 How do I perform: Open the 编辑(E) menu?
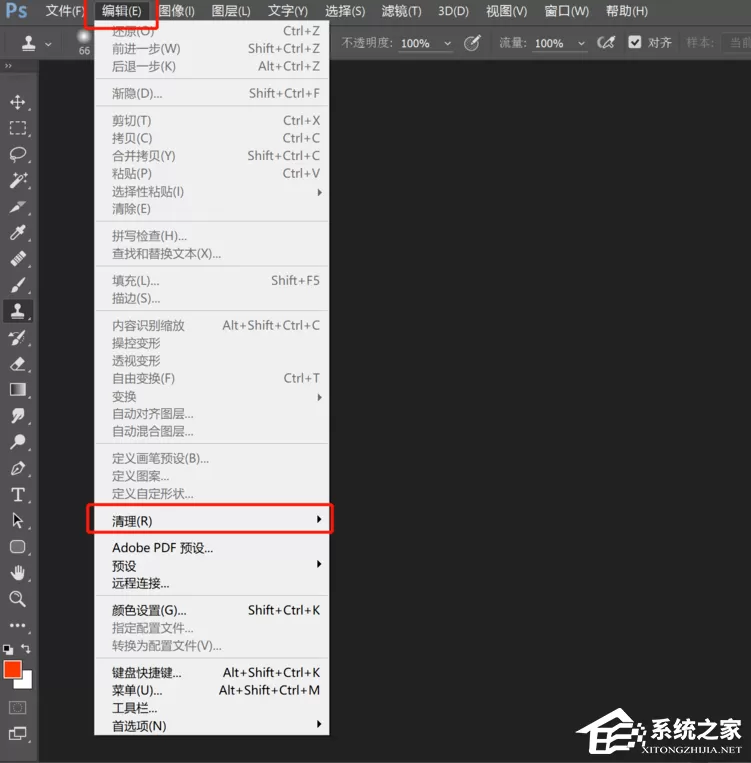[122, 11]
